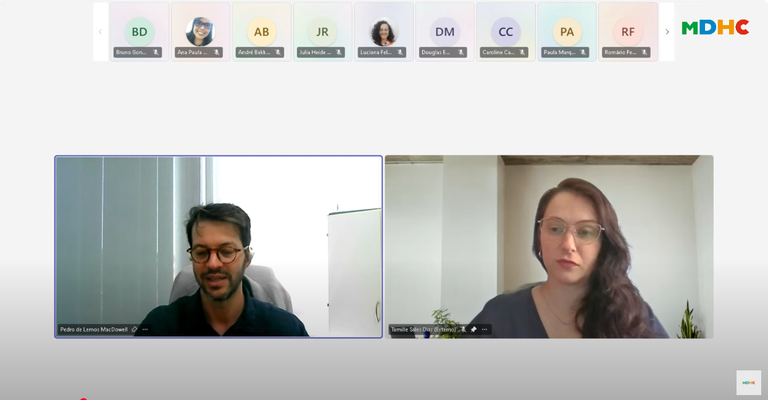
Task: Select Bruno participant tile with BD initials
Action: point(139,32)
